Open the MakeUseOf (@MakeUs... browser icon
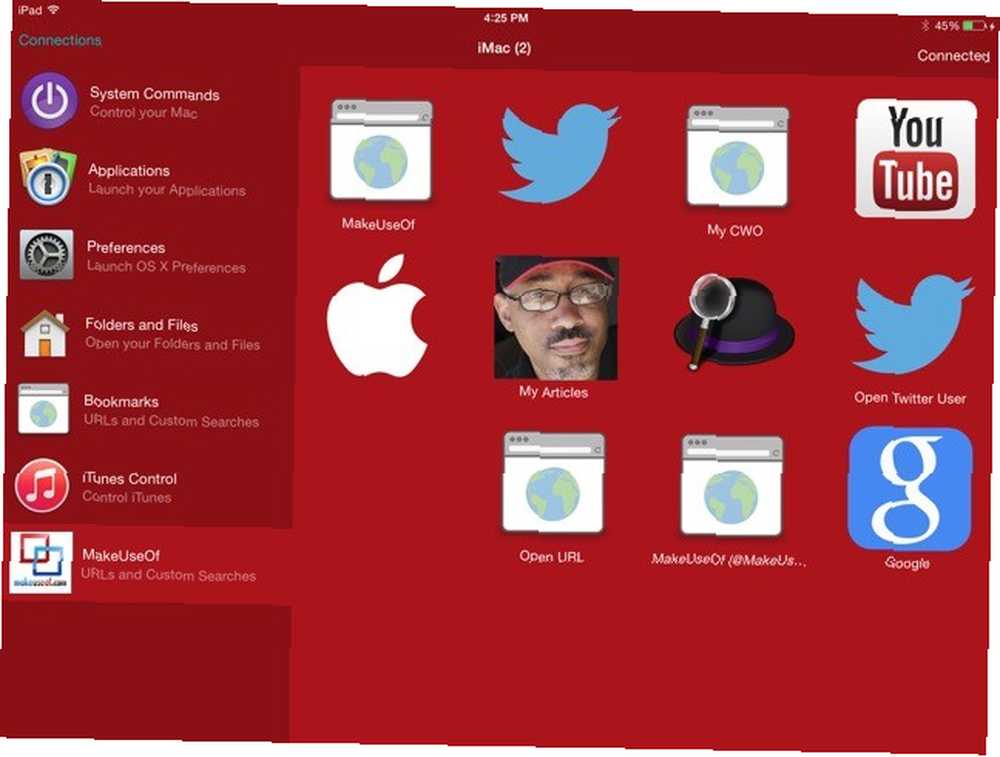 pyautogui.click(x=732, y=486)
